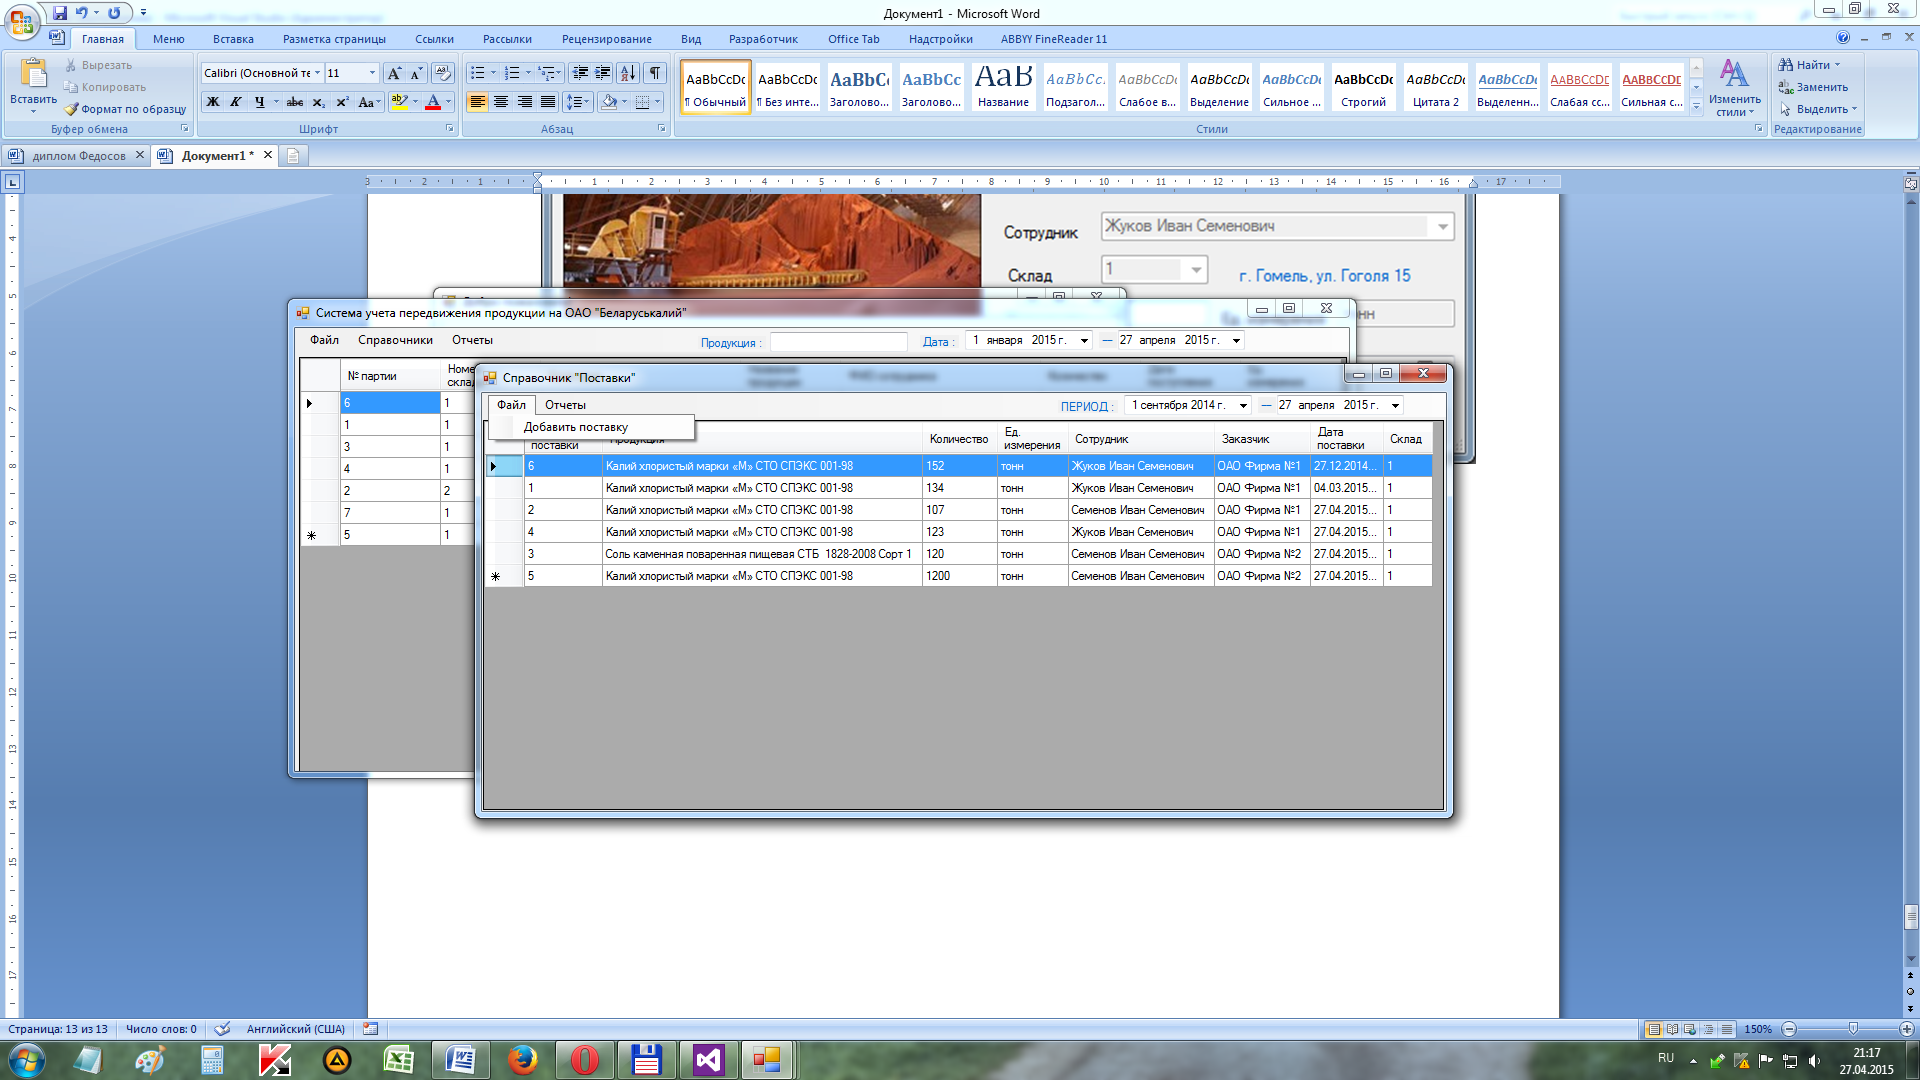Click the bulleted list icon

(x=478, y=73)
